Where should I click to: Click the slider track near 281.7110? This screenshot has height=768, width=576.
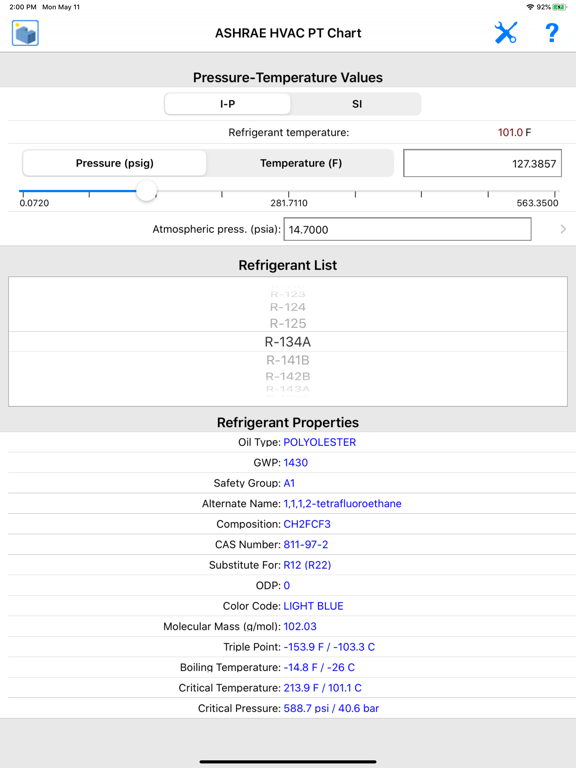pos(288,192)
